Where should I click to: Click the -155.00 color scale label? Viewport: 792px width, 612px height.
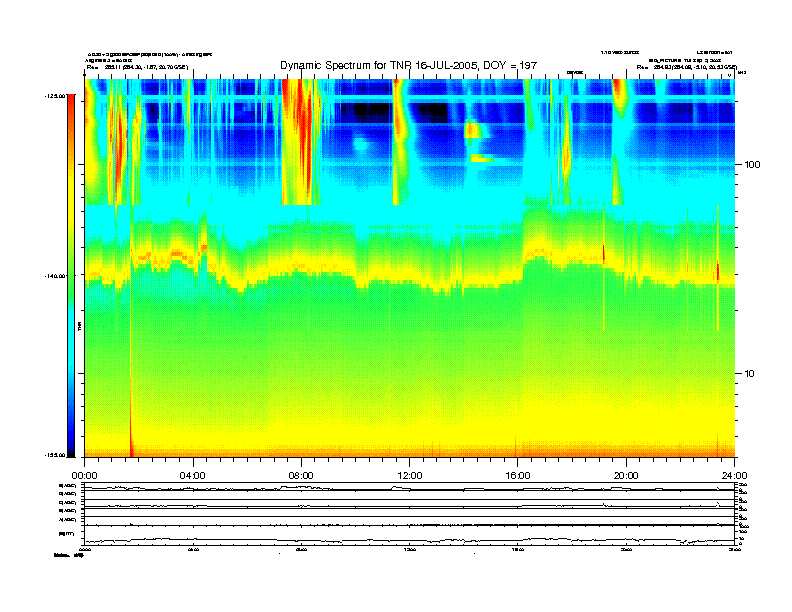coord(55,455)
